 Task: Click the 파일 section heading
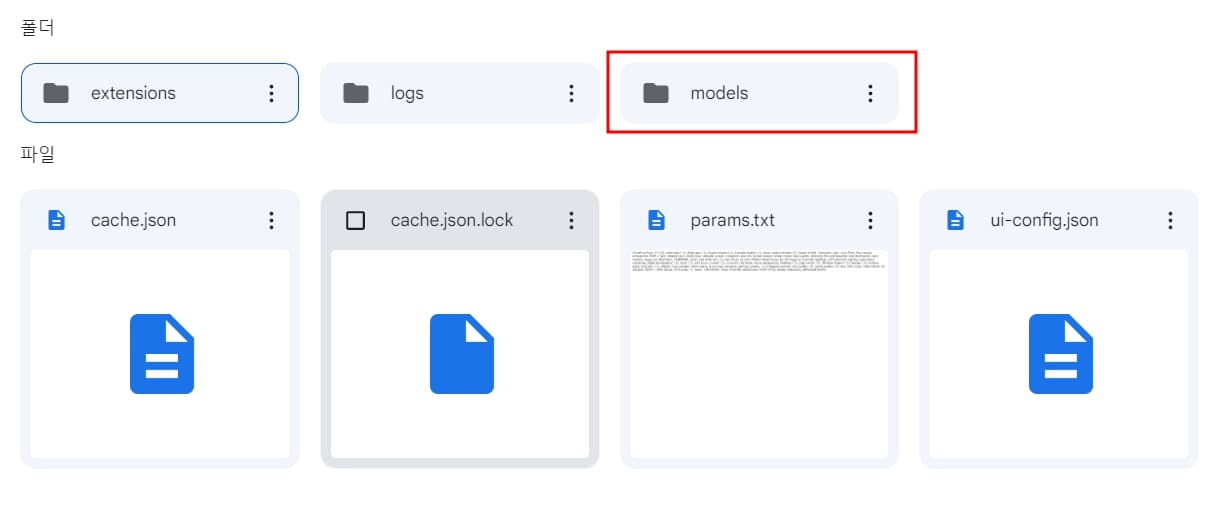(x=37, y=154)
